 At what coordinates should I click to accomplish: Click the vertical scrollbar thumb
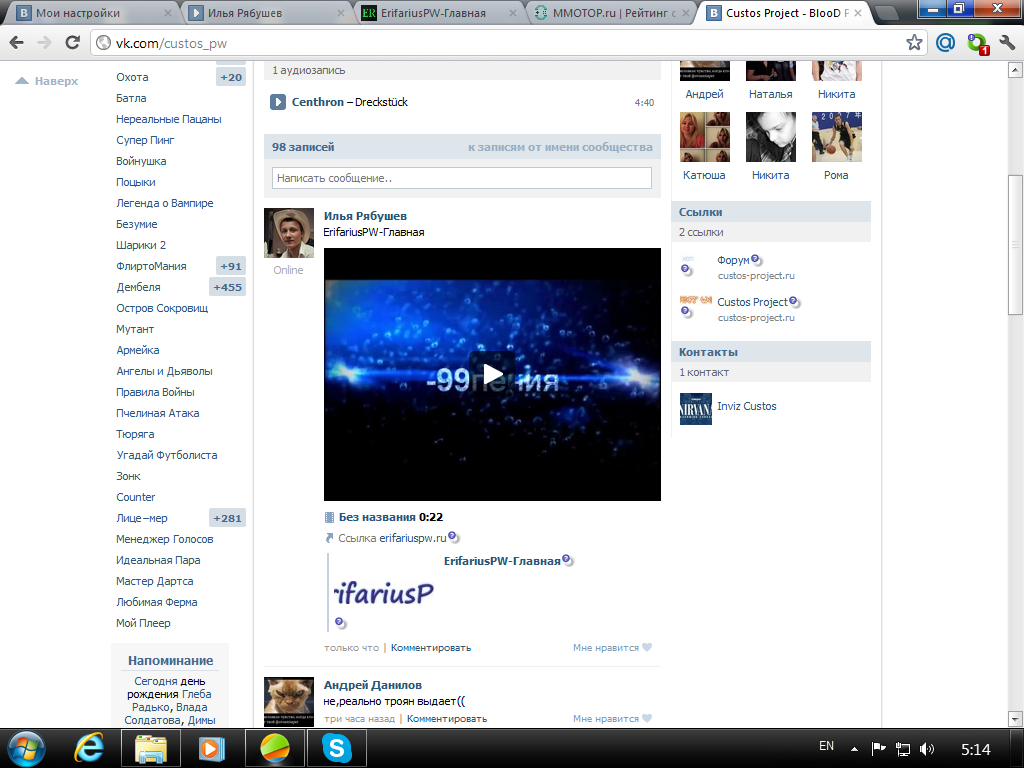click(1015, 244)
